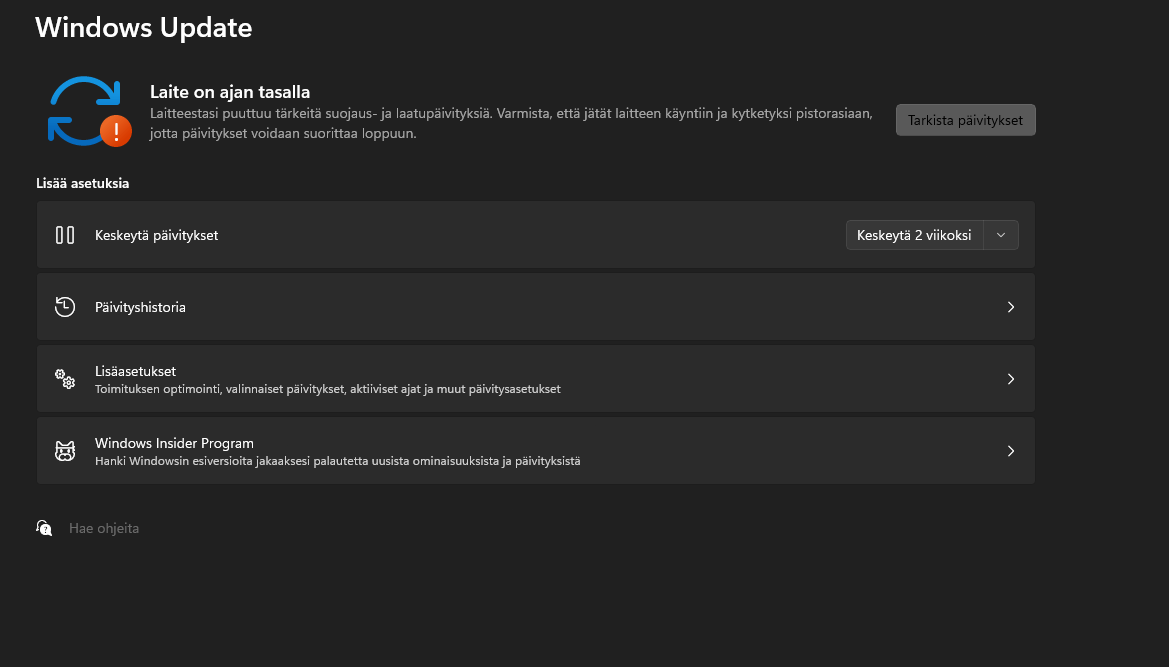Pause updates with Keskeytä 2 viikoksi button
Viewport: 1169px width, 667px height.
point(914,235)
